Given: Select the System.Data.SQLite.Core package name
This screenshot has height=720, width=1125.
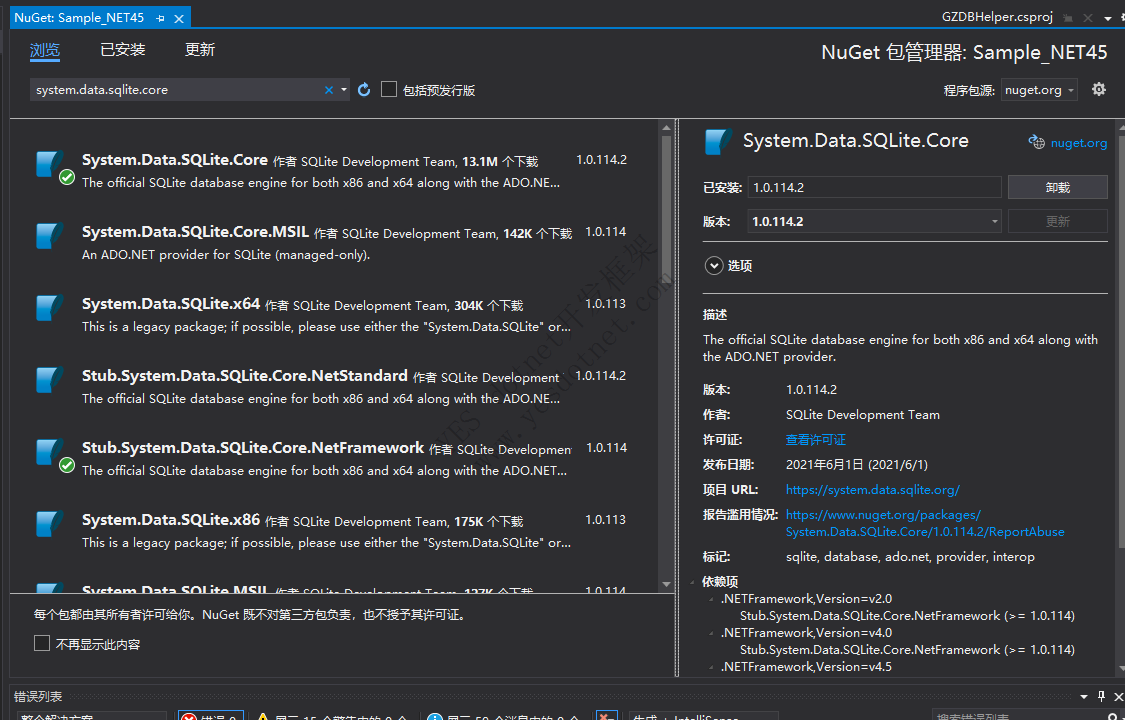Looking at the screenshot, I should [x=175, y=160].
